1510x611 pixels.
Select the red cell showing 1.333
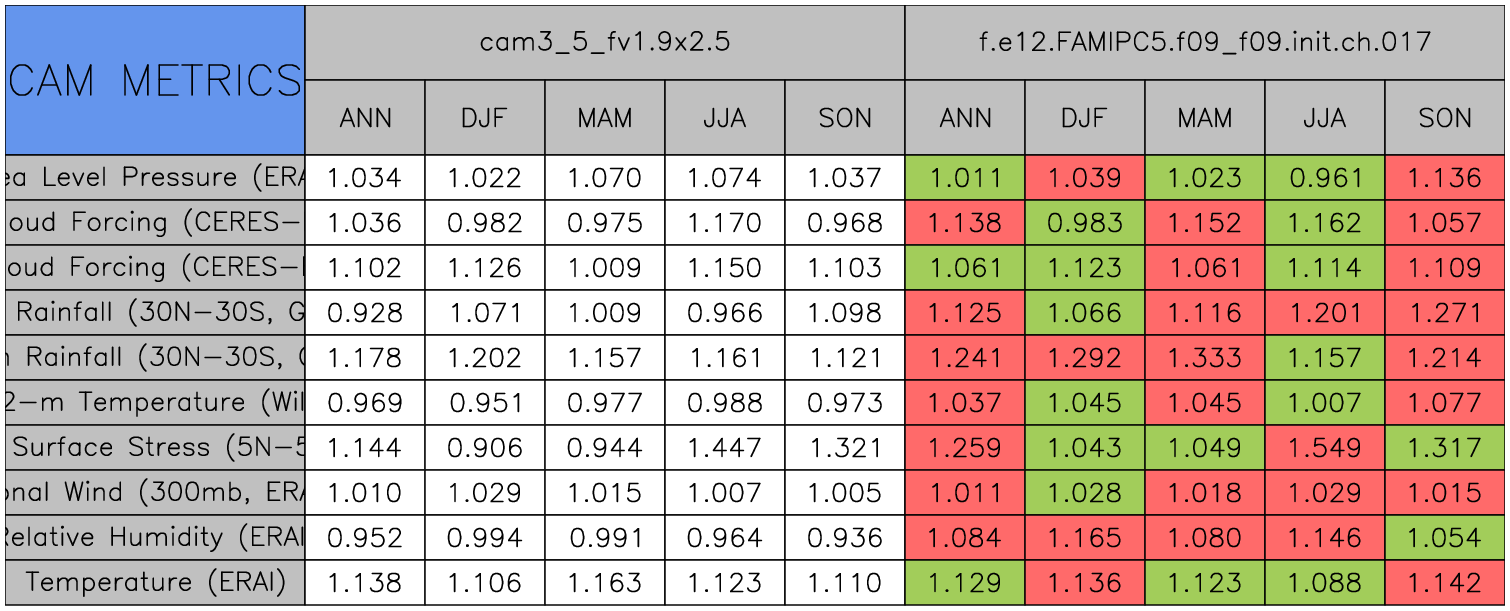(1205, 357)
